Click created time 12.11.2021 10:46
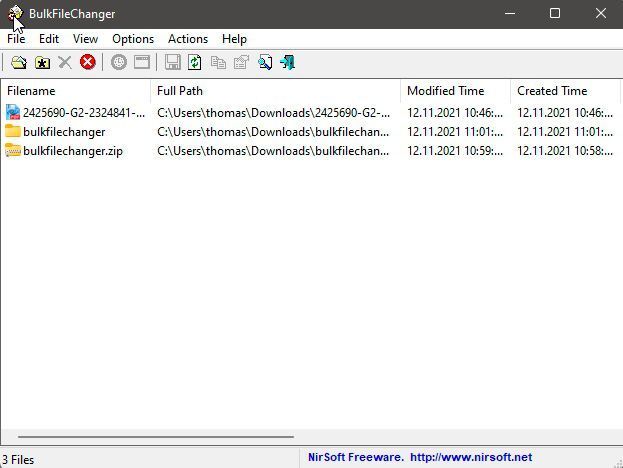The height and width of the screenshot is (468, 623). click(x=565, y=113)
